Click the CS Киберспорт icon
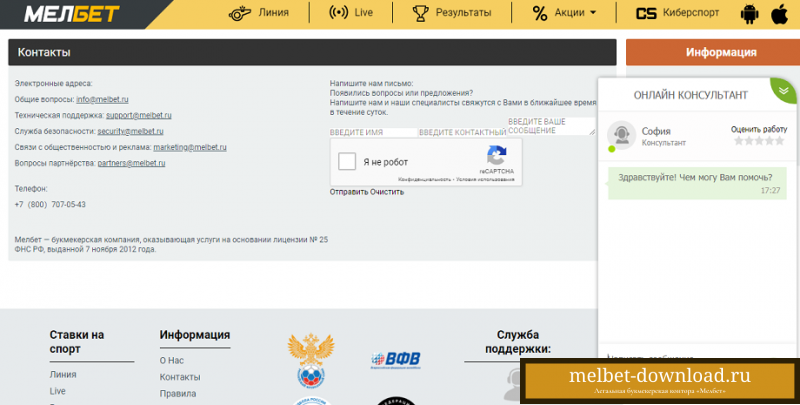The height and width of the screenshot is (405, 800). click(646, 13)
